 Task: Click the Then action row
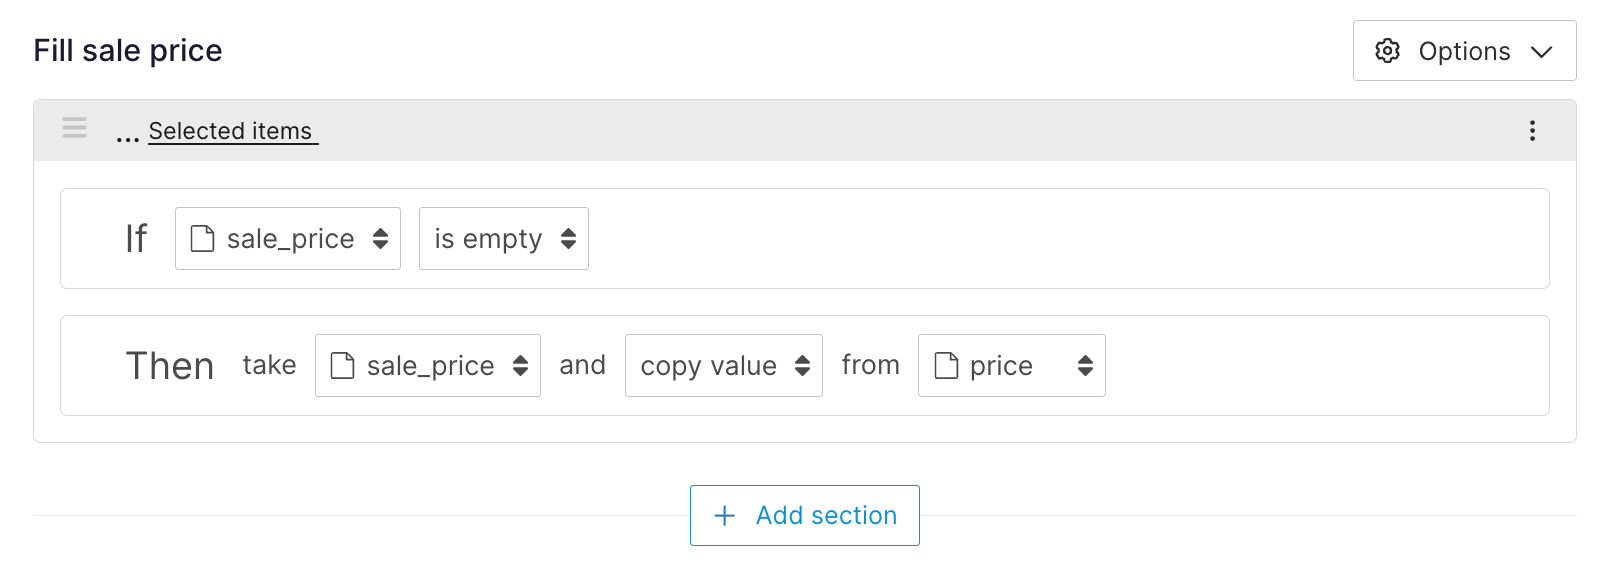point(1300,366)
